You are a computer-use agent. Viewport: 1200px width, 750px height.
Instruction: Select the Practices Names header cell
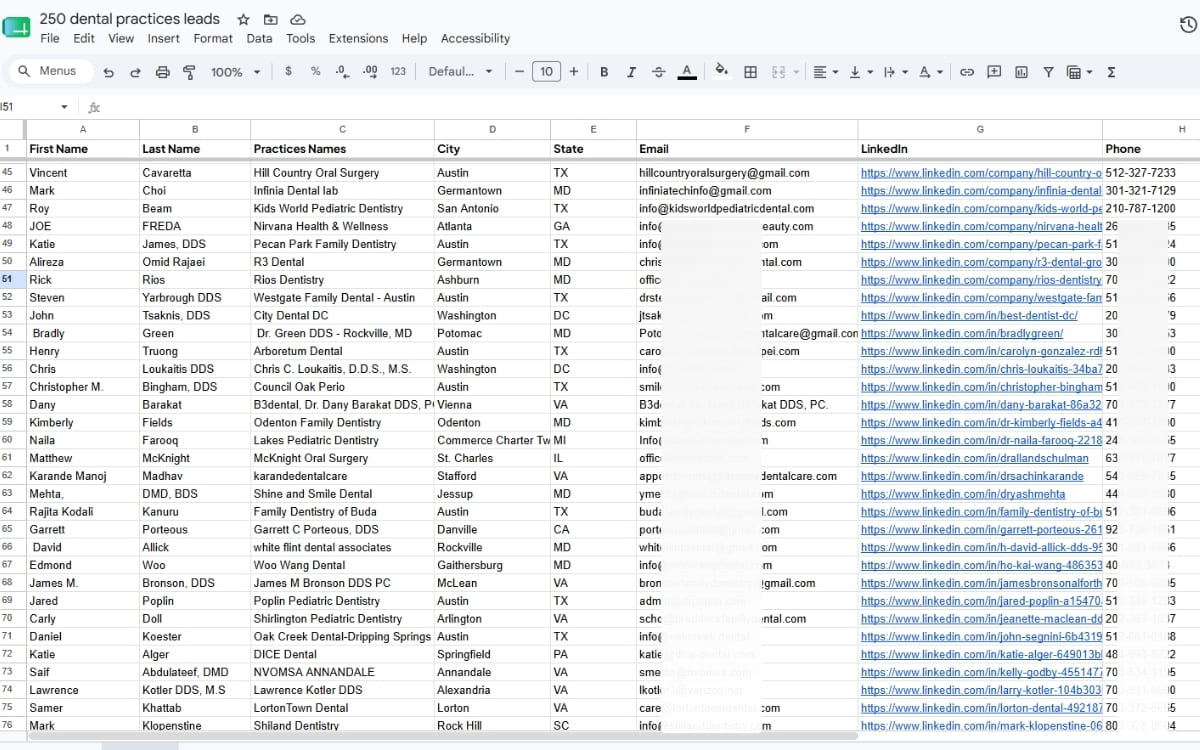click(x=342, y=149)
